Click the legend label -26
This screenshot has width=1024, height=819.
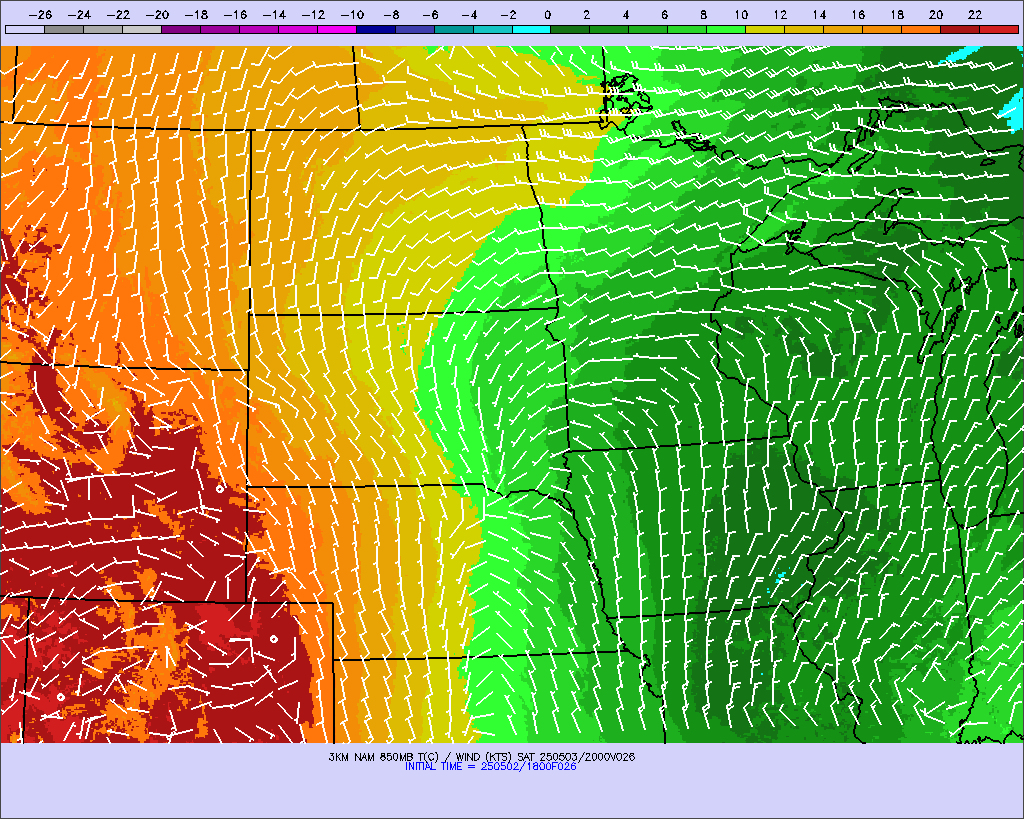click(x=40, y=15)
